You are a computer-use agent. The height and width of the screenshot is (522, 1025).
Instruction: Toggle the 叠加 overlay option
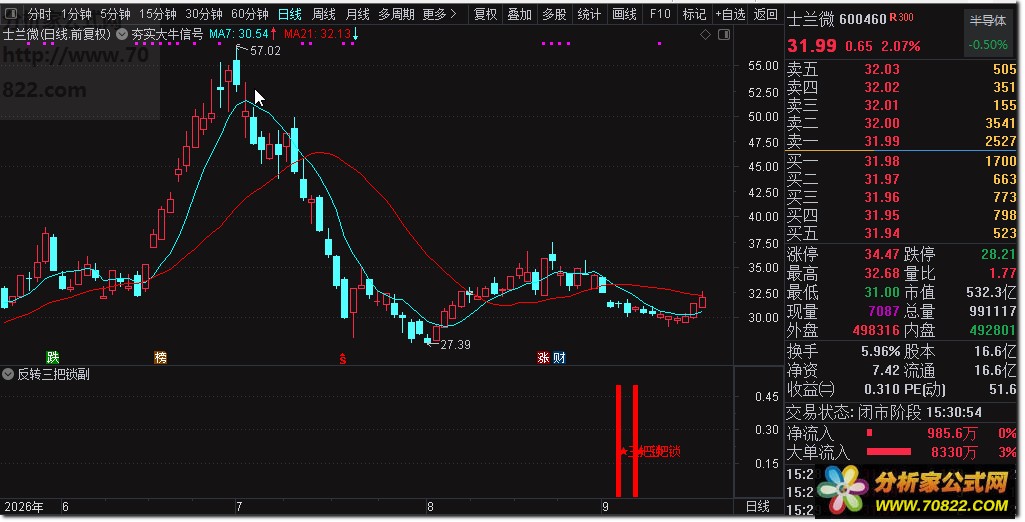tap(520, 14)
